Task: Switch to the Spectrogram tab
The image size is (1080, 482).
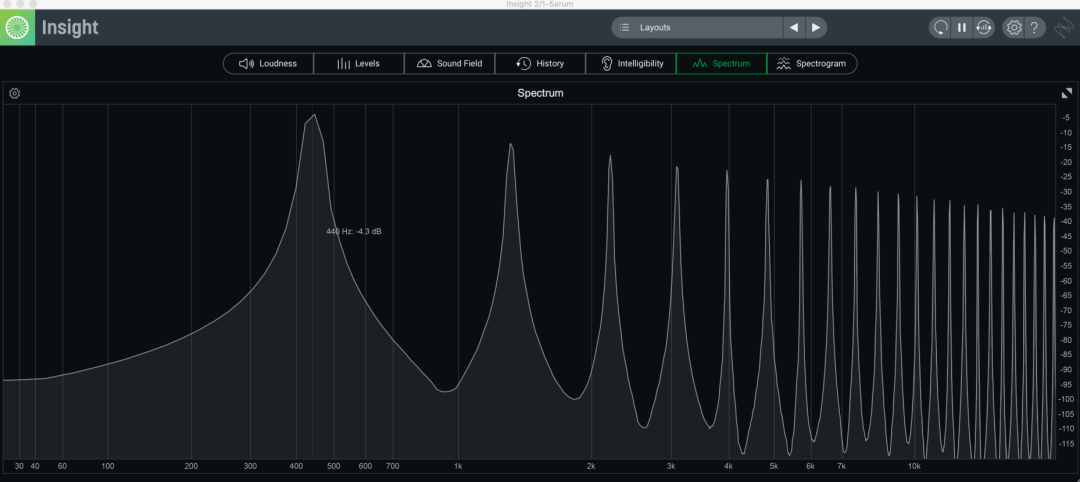Action: tap(812, 63)
